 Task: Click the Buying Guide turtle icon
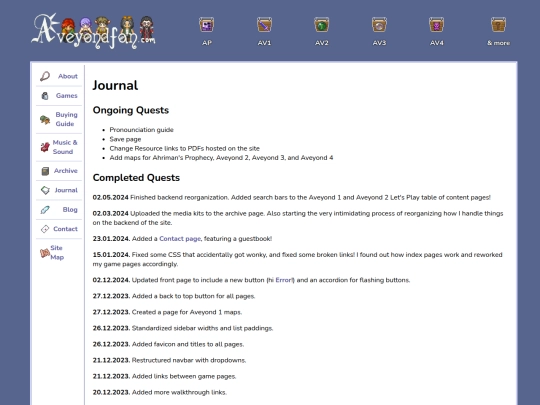coord(45,120)
